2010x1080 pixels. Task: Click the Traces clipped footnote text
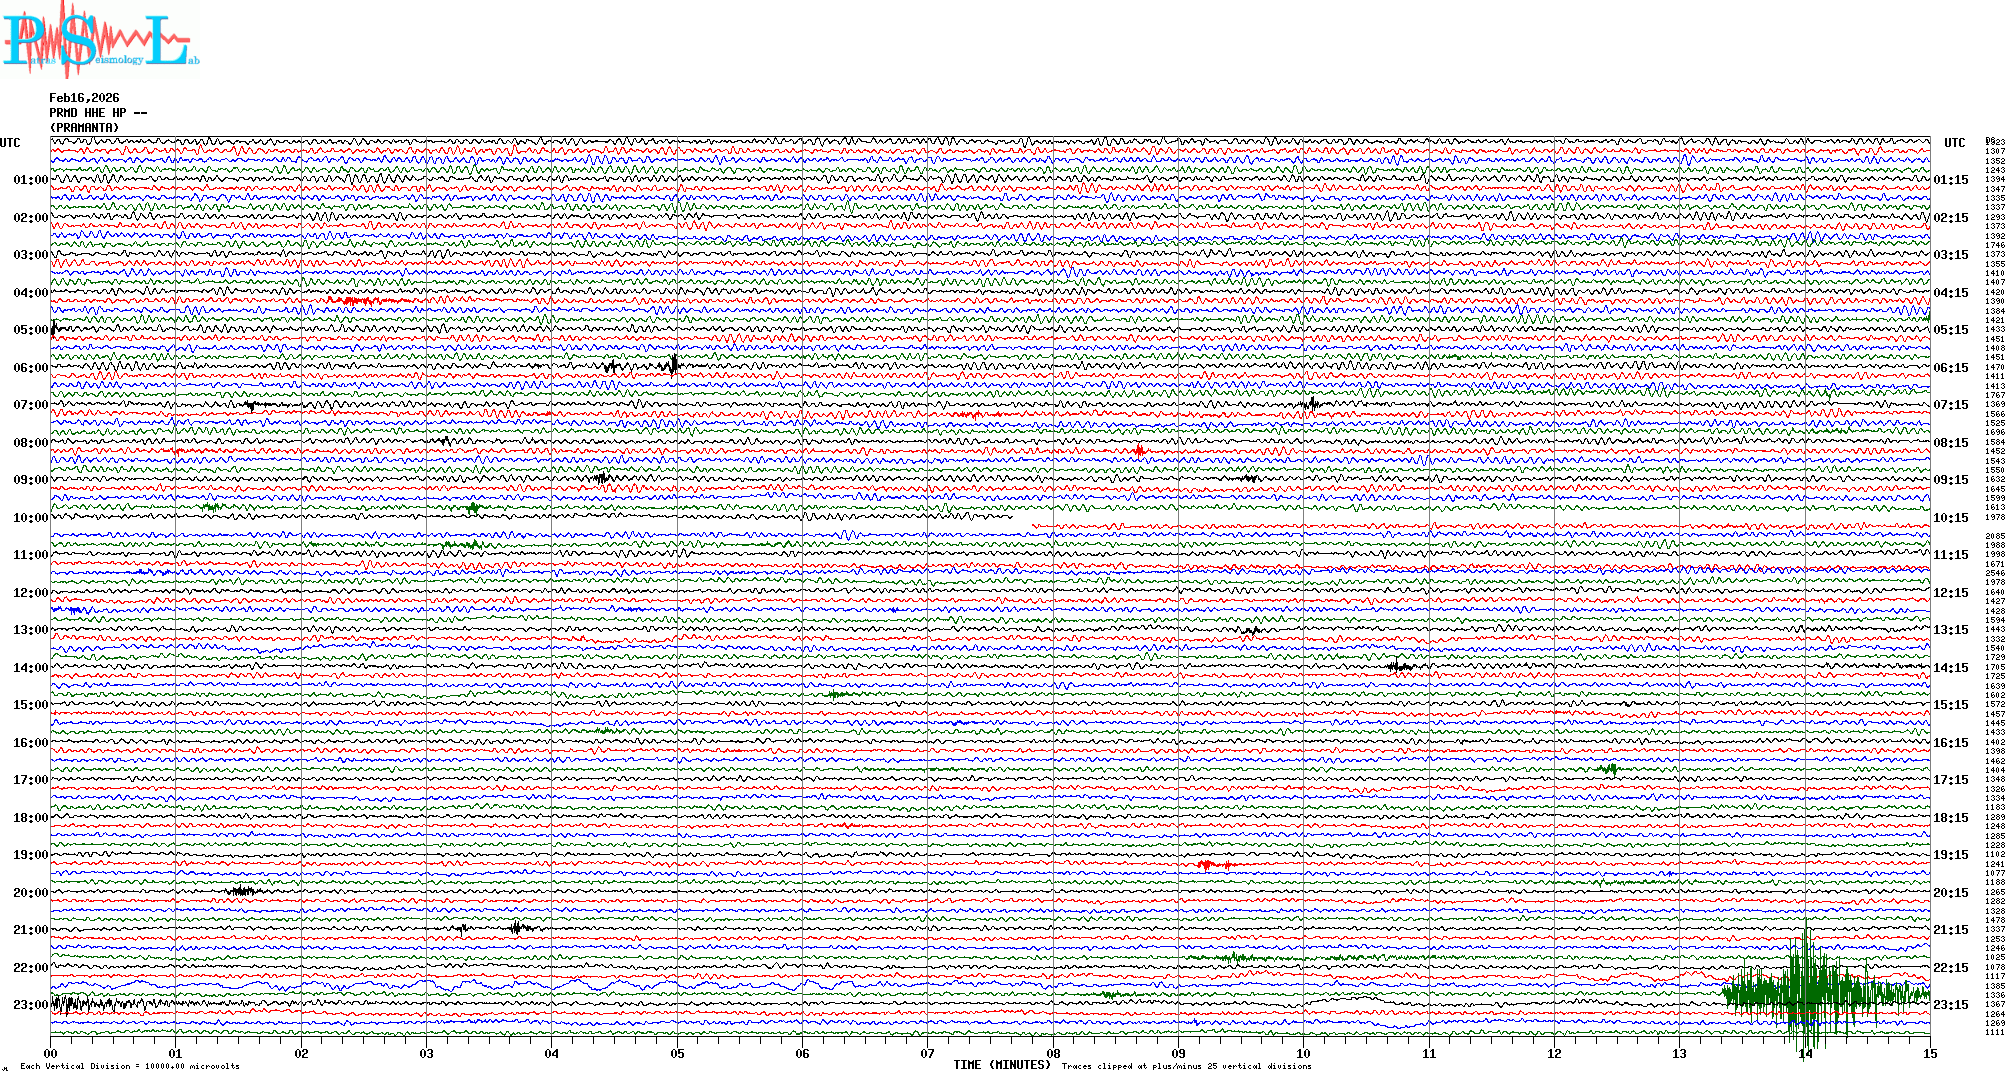point(1186,1066)
